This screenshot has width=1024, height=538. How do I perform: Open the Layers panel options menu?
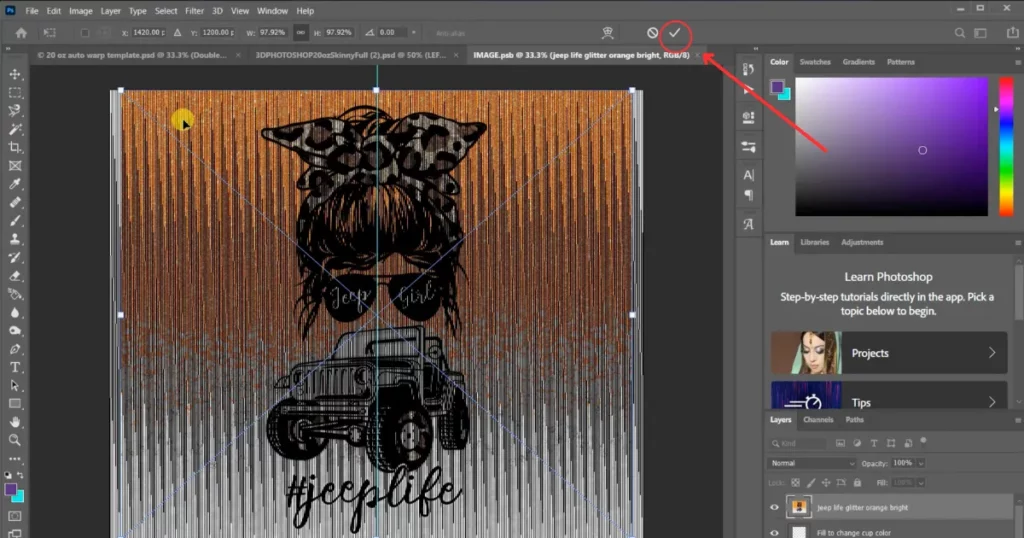1017,420
